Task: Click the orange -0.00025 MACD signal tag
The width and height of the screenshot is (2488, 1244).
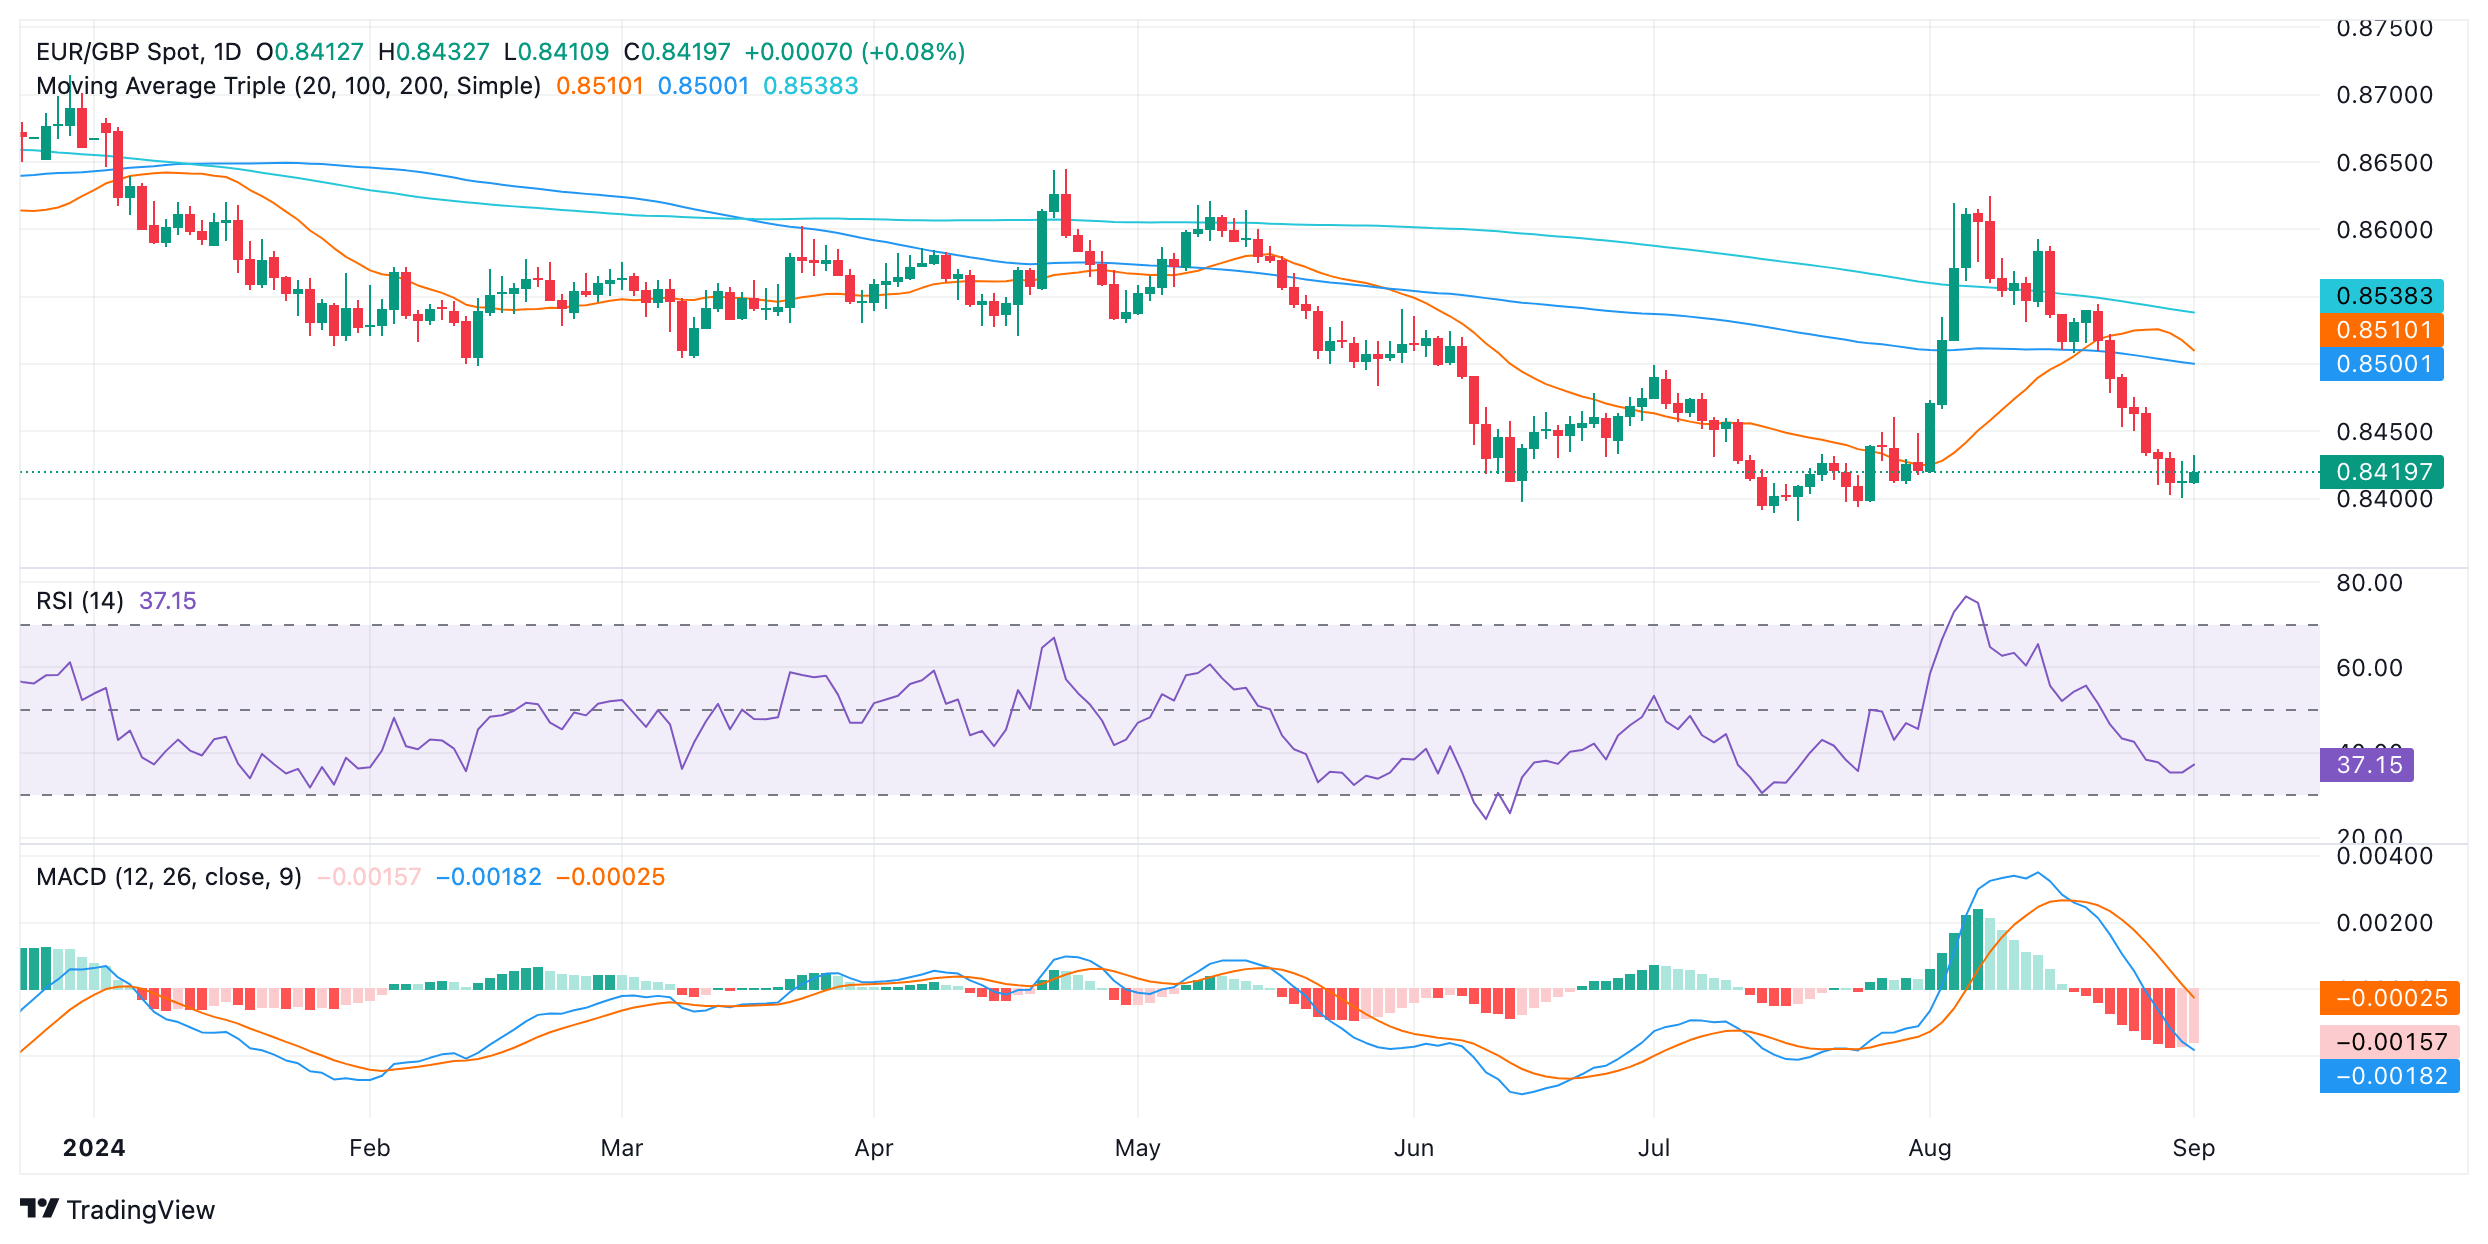Action: tap(2389, 998)
